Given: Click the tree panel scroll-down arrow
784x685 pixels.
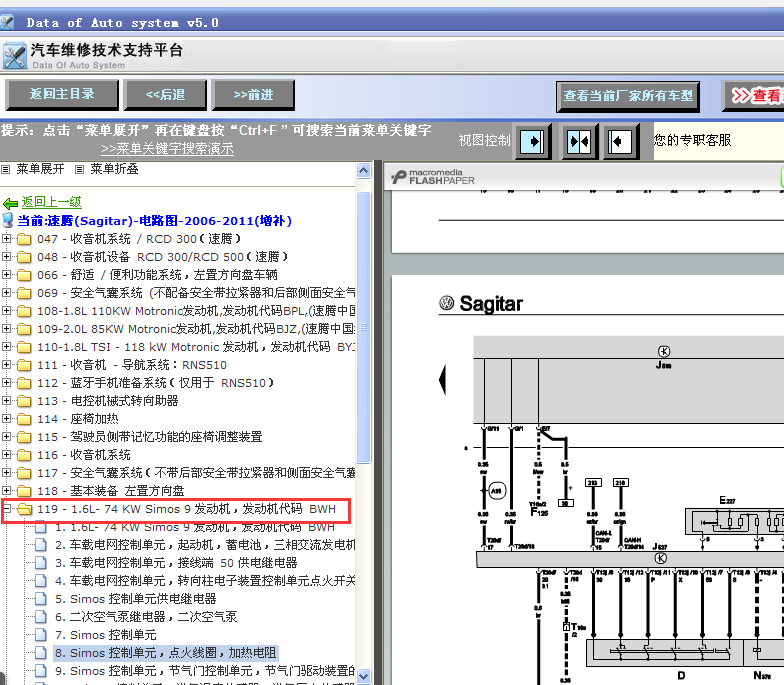Looking at the screenshot, I should tap(363, 677).
